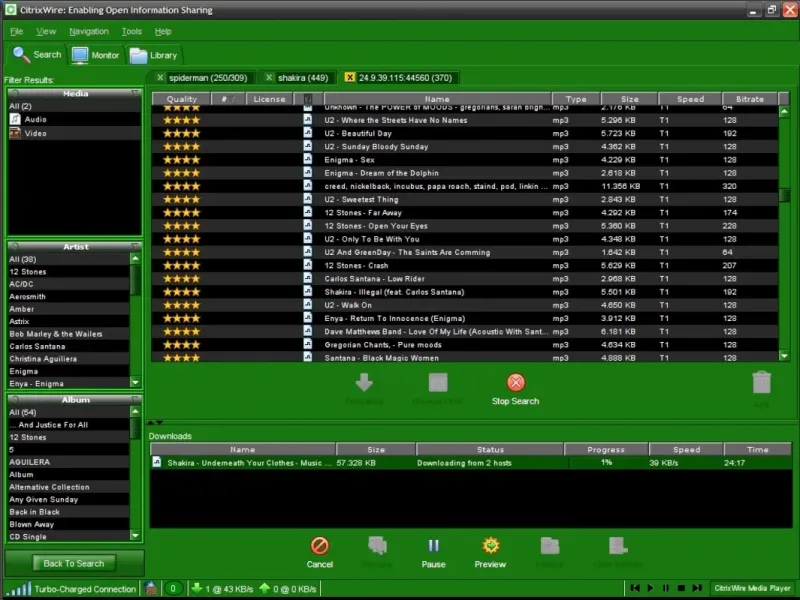Click the Album list scroll-down arrow
Image resolution: width=800 pixels, height=600 pixels.
point(135,536)
